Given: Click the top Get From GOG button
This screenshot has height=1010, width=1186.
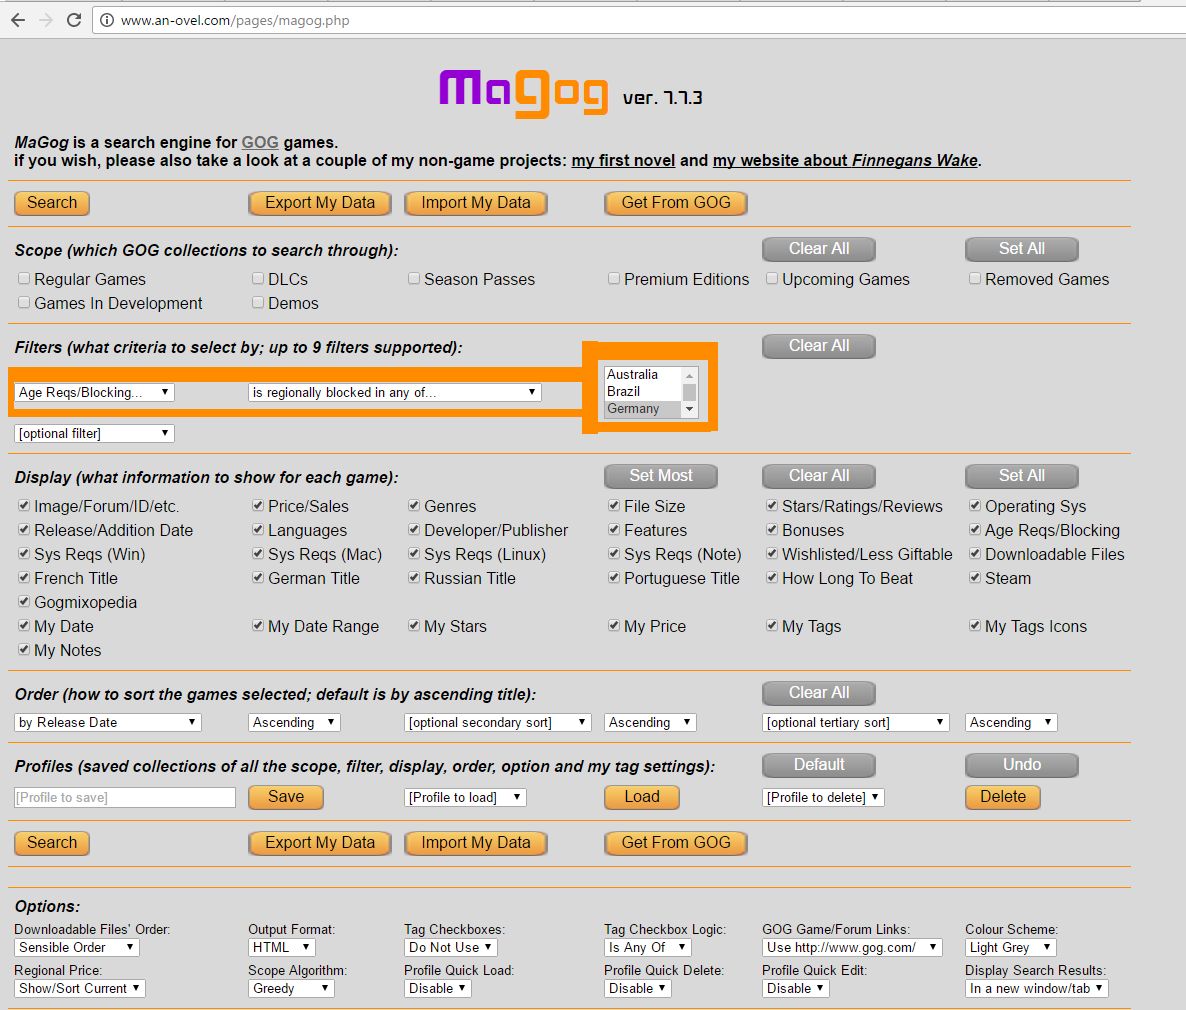Looking at the screenshot, I should [x=676, y=203].
